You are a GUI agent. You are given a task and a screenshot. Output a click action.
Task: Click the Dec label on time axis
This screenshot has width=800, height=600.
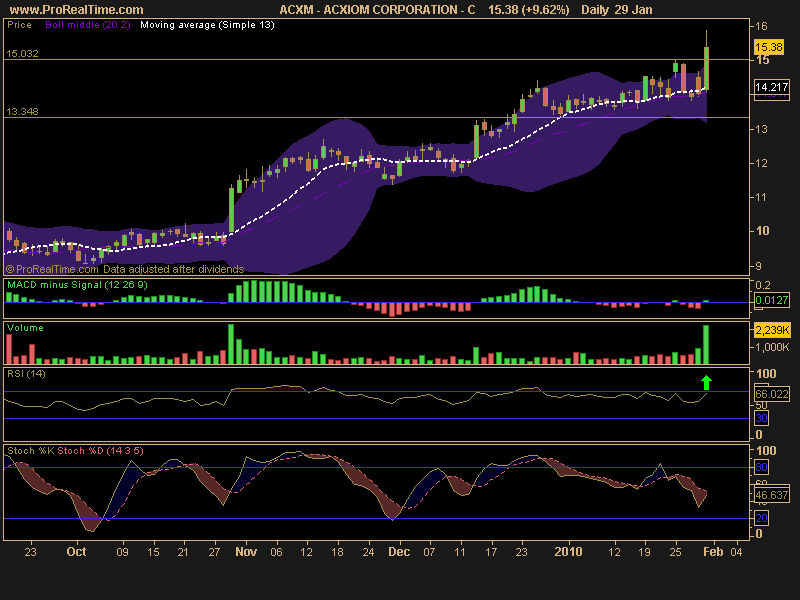(399, 552)
